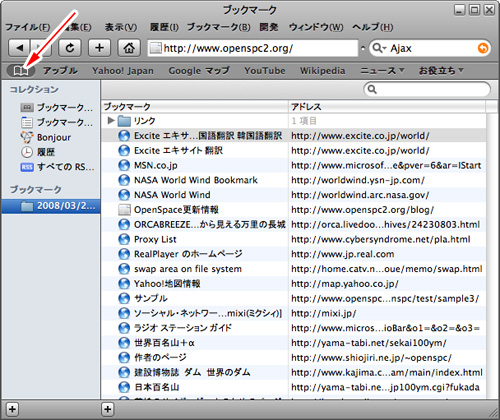Expand お役立ち bookmark folder dropdown
Screen dimensions: 500x420
click(441, 71)
